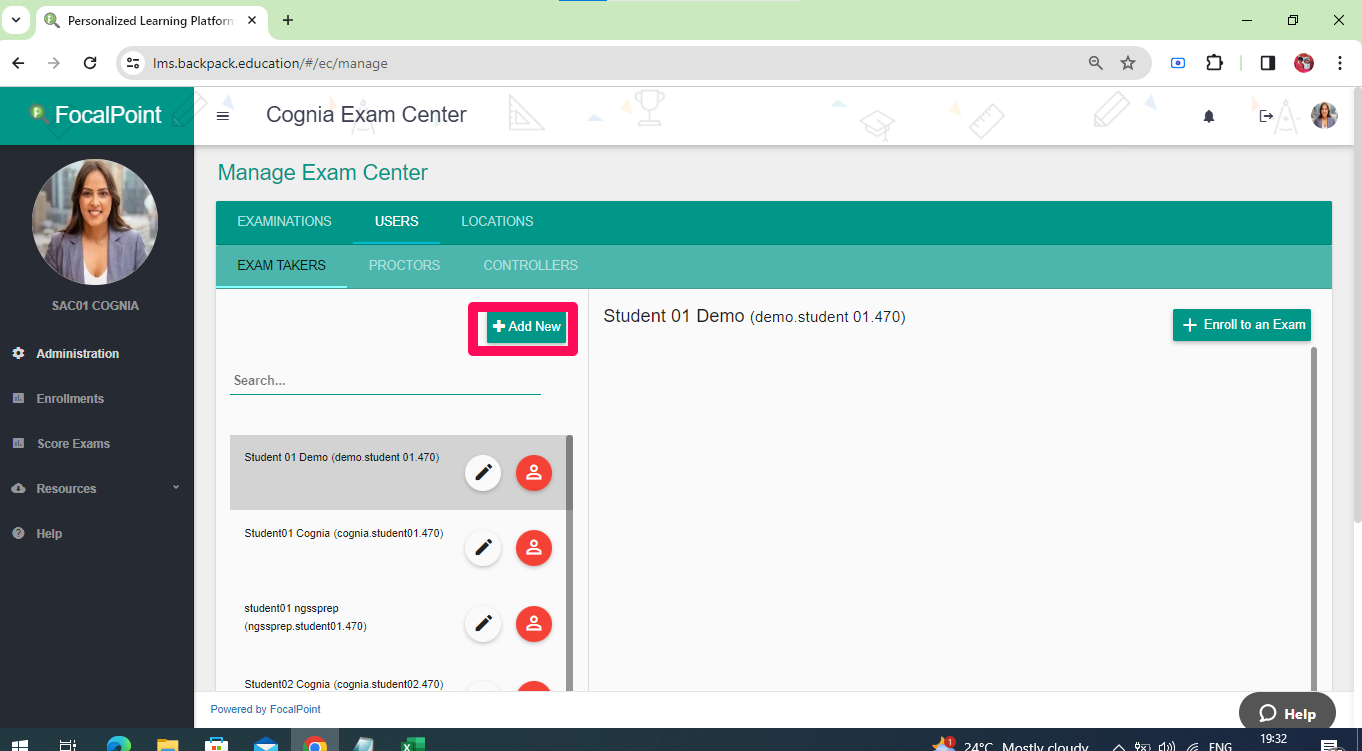Click the Manage Exam Center heading
The image size is (1362, 751).
click(x=323, y=173)
